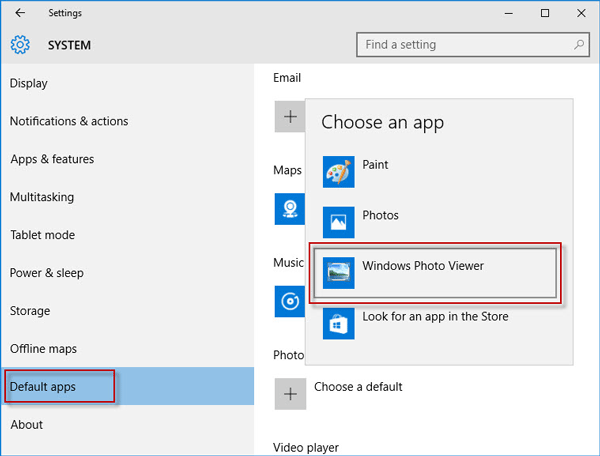Click the Store icon to find an app
Viewport: 600px width, 456px height.
click(339, 323)
